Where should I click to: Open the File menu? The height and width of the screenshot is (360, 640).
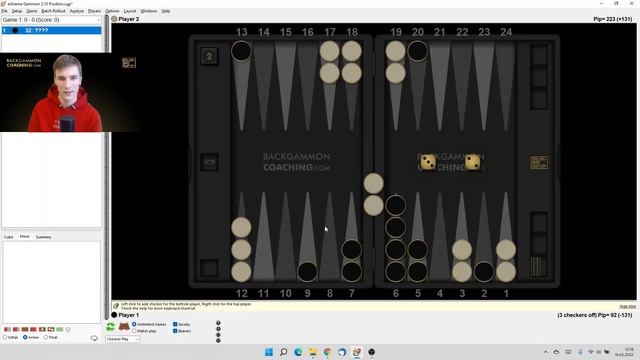4,11
